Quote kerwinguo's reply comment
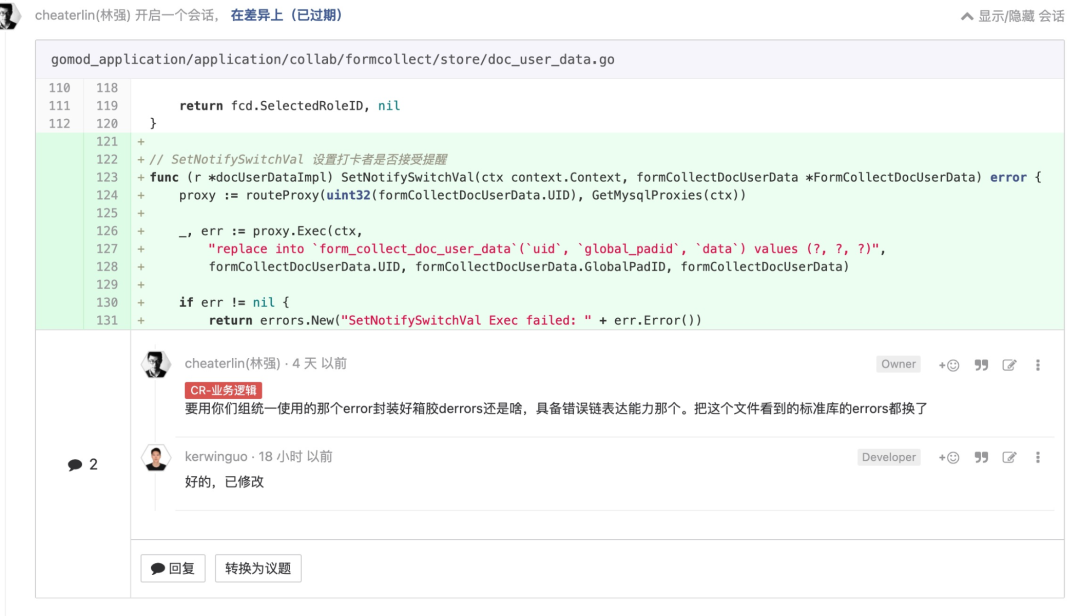1080x616 pixels. pos(981,458)
